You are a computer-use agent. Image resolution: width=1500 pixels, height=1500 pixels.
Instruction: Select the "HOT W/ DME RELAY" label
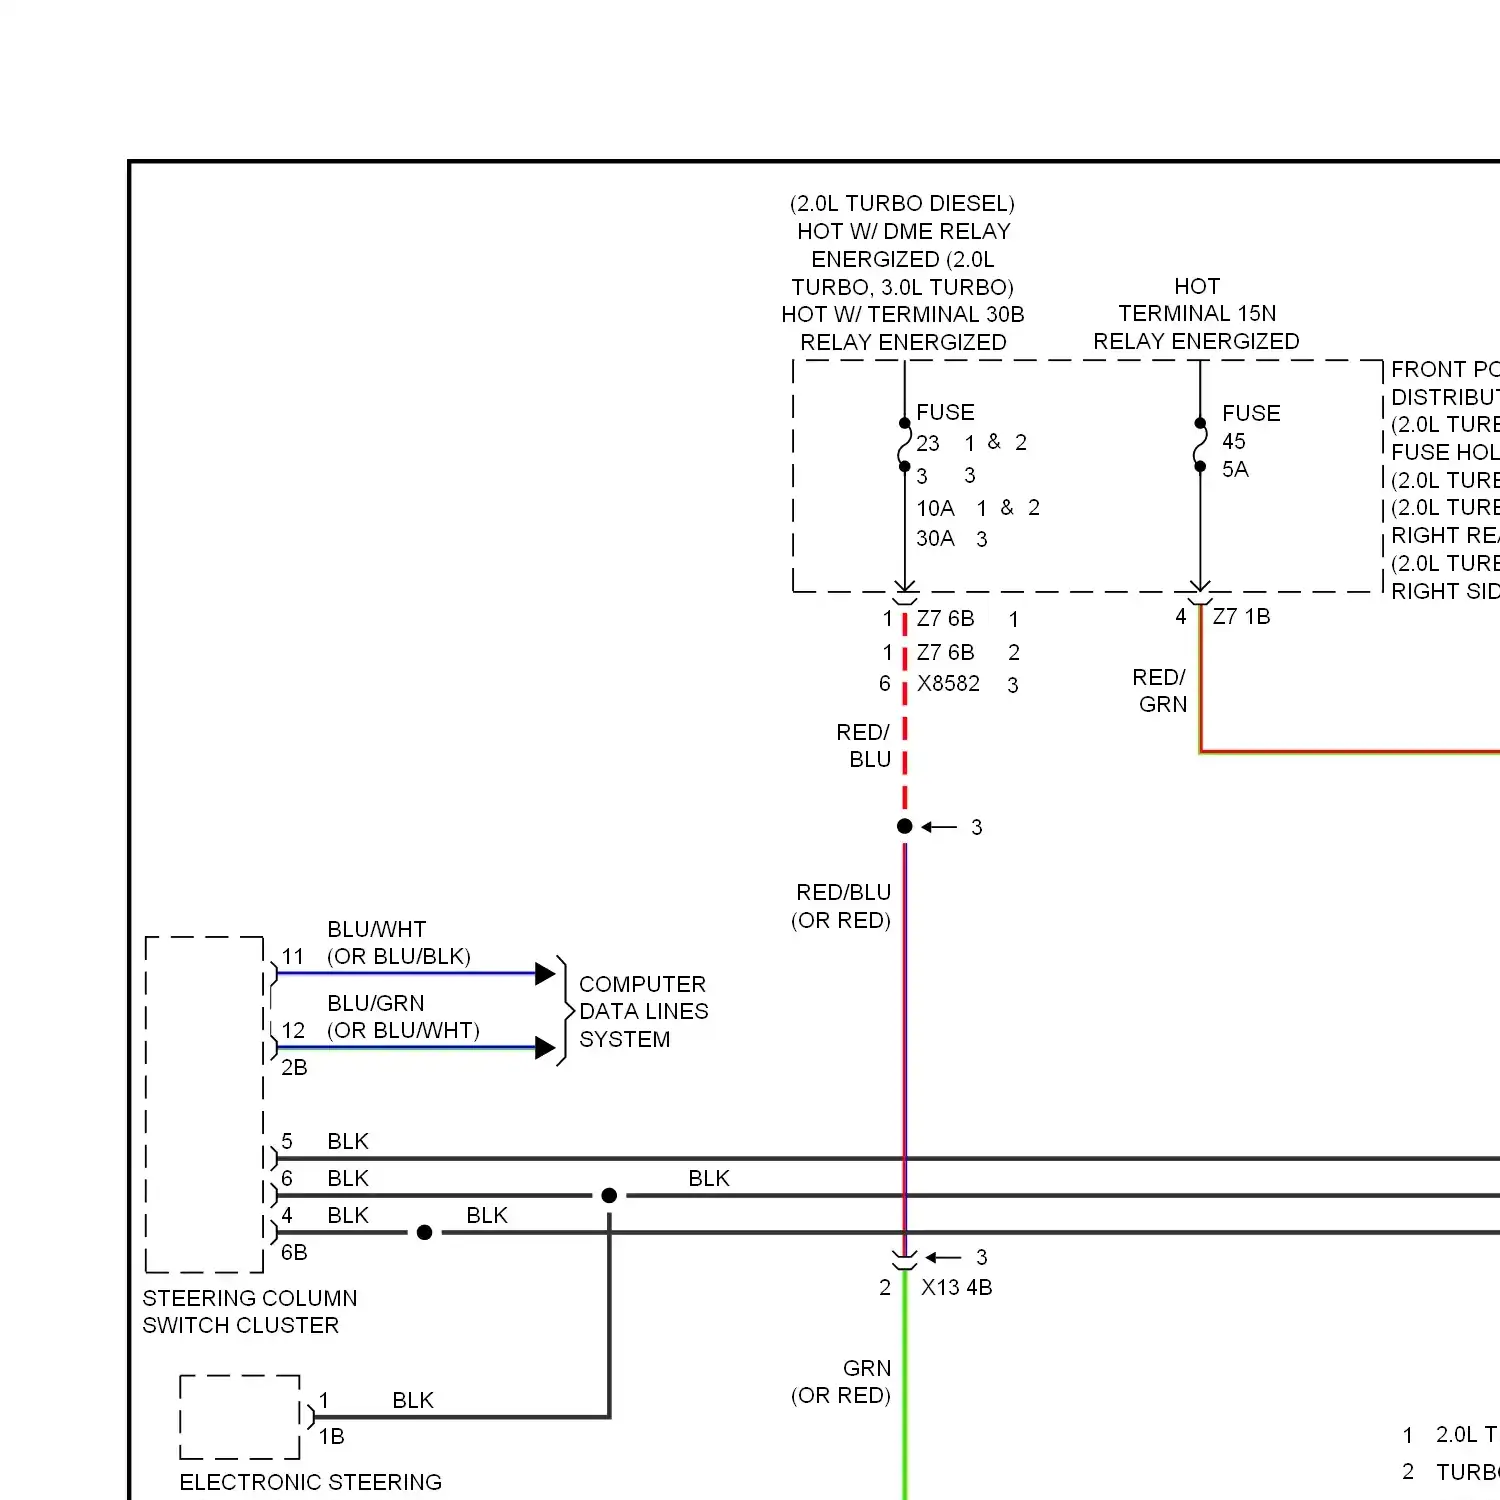pyautogui.click(x=904, y=231)
